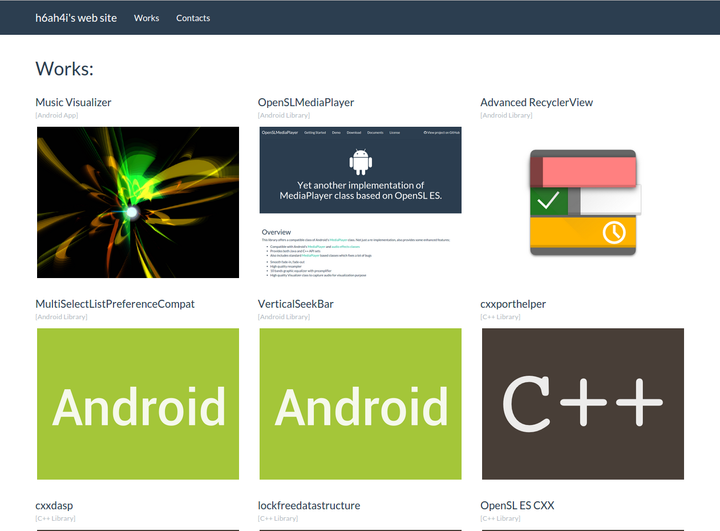Open the Music Visualizer title link
The image size is (720, 531).
(x=73, y=102)
